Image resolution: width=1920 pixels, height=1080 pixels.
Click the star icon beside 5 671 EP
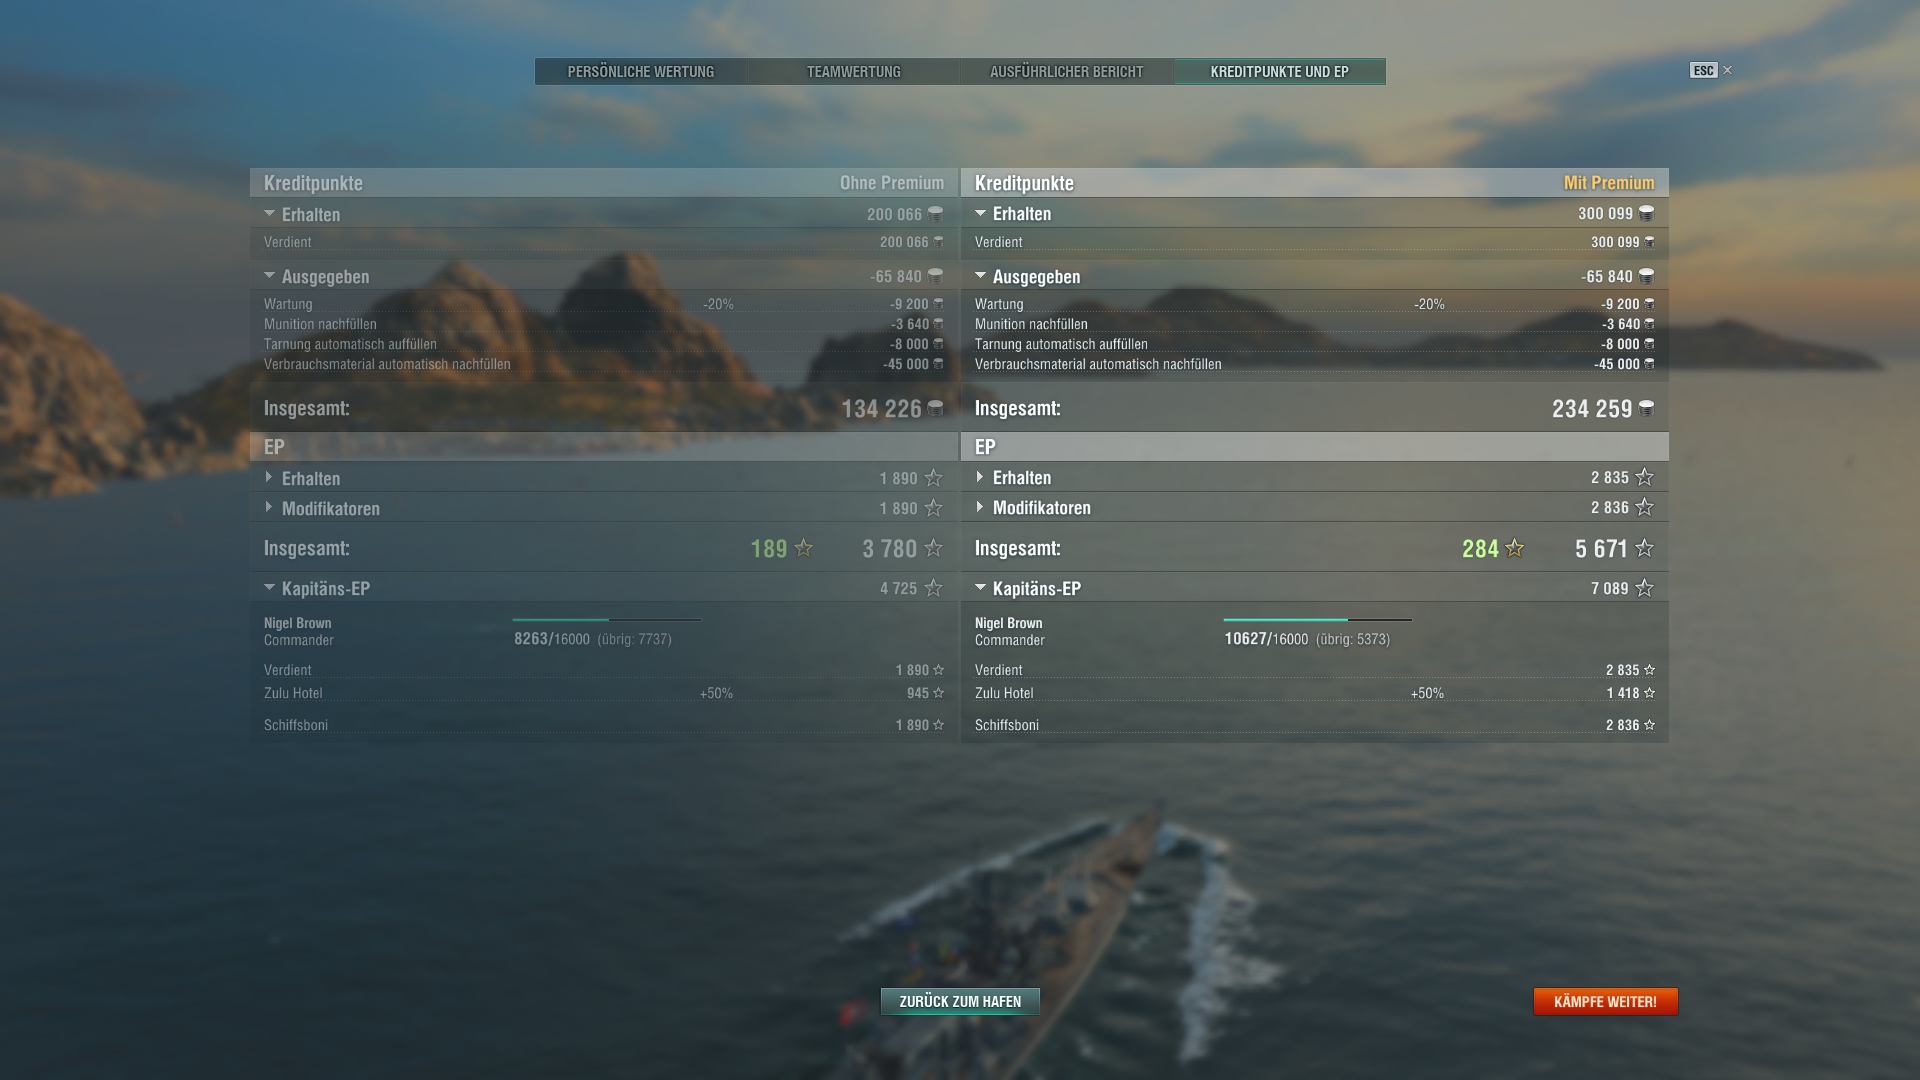[x=1645, y=548]
